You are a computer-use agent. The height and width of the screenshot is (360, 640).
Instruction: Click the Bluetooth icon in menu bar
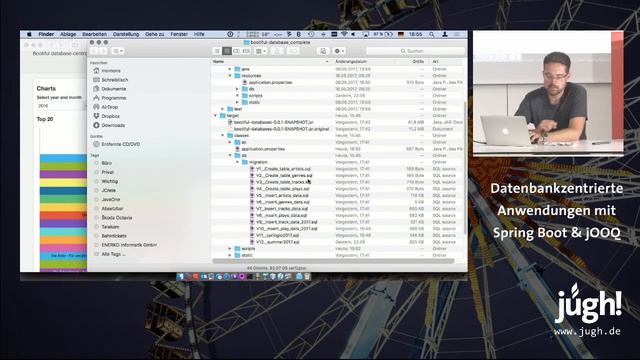click(298, 34)
